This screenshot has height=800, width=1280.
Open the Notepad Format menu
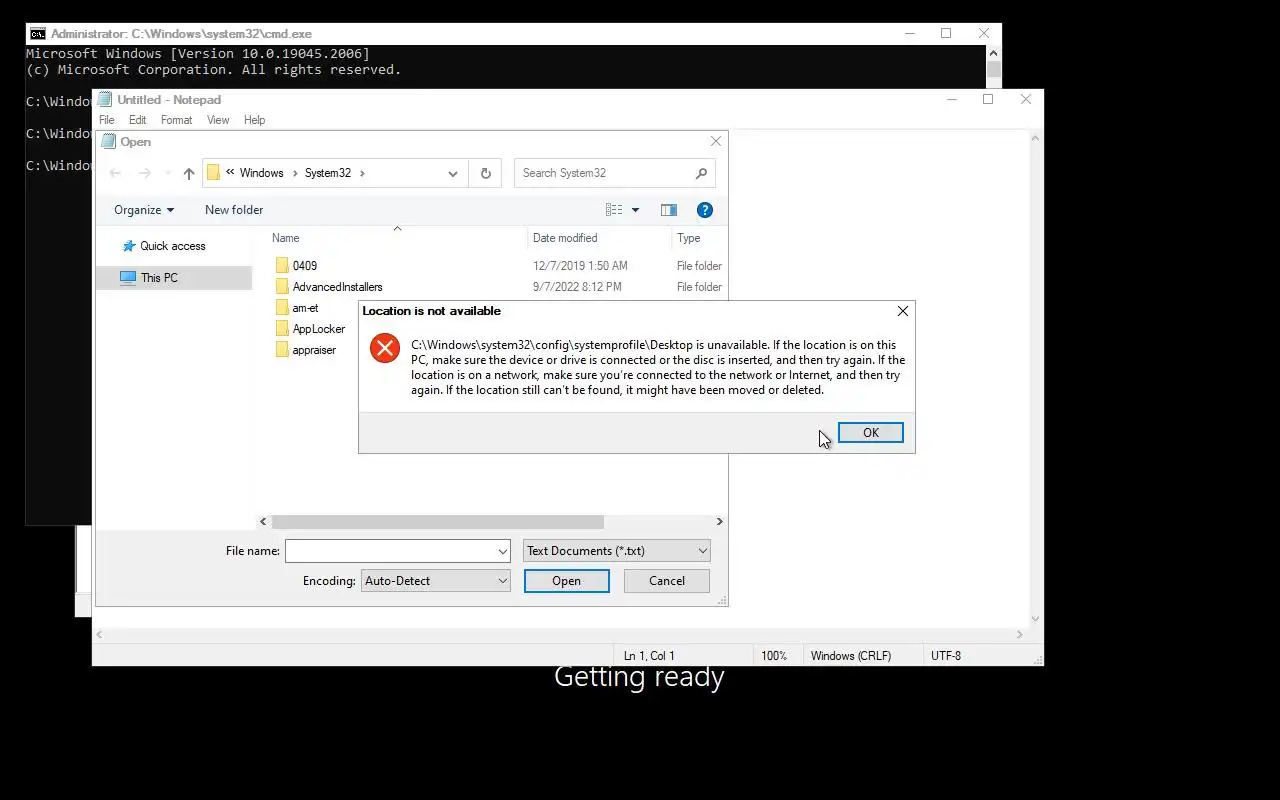(x=176, y=120)
